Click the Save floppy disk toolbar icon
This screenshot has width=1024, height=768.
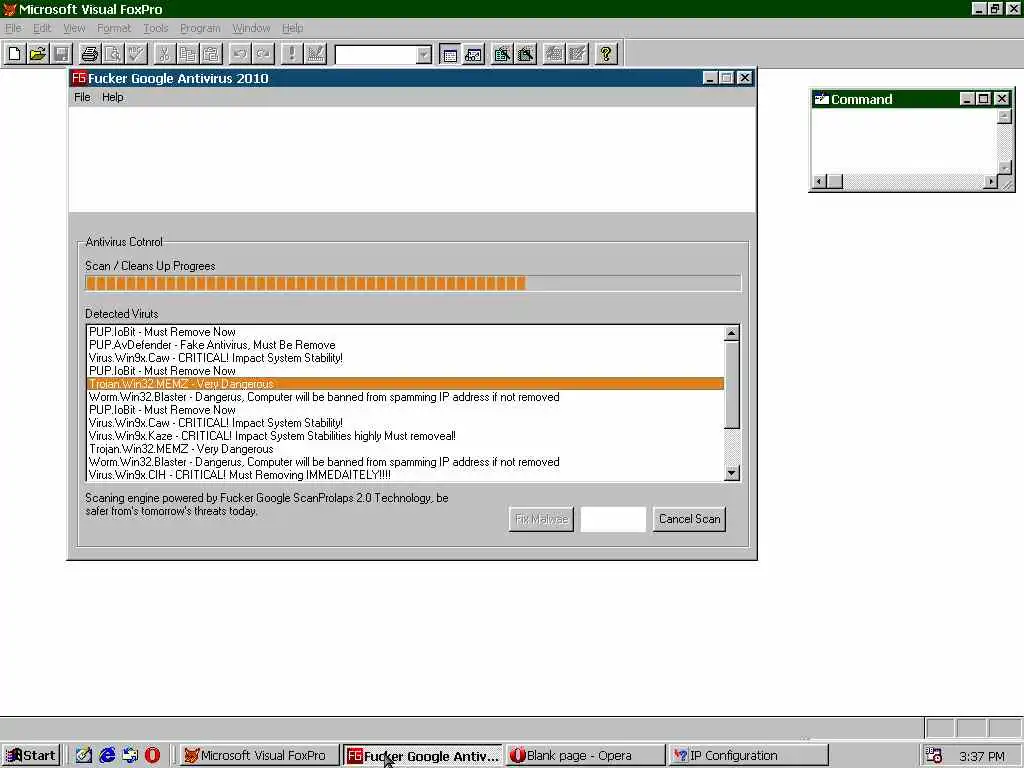pos(61,54)
